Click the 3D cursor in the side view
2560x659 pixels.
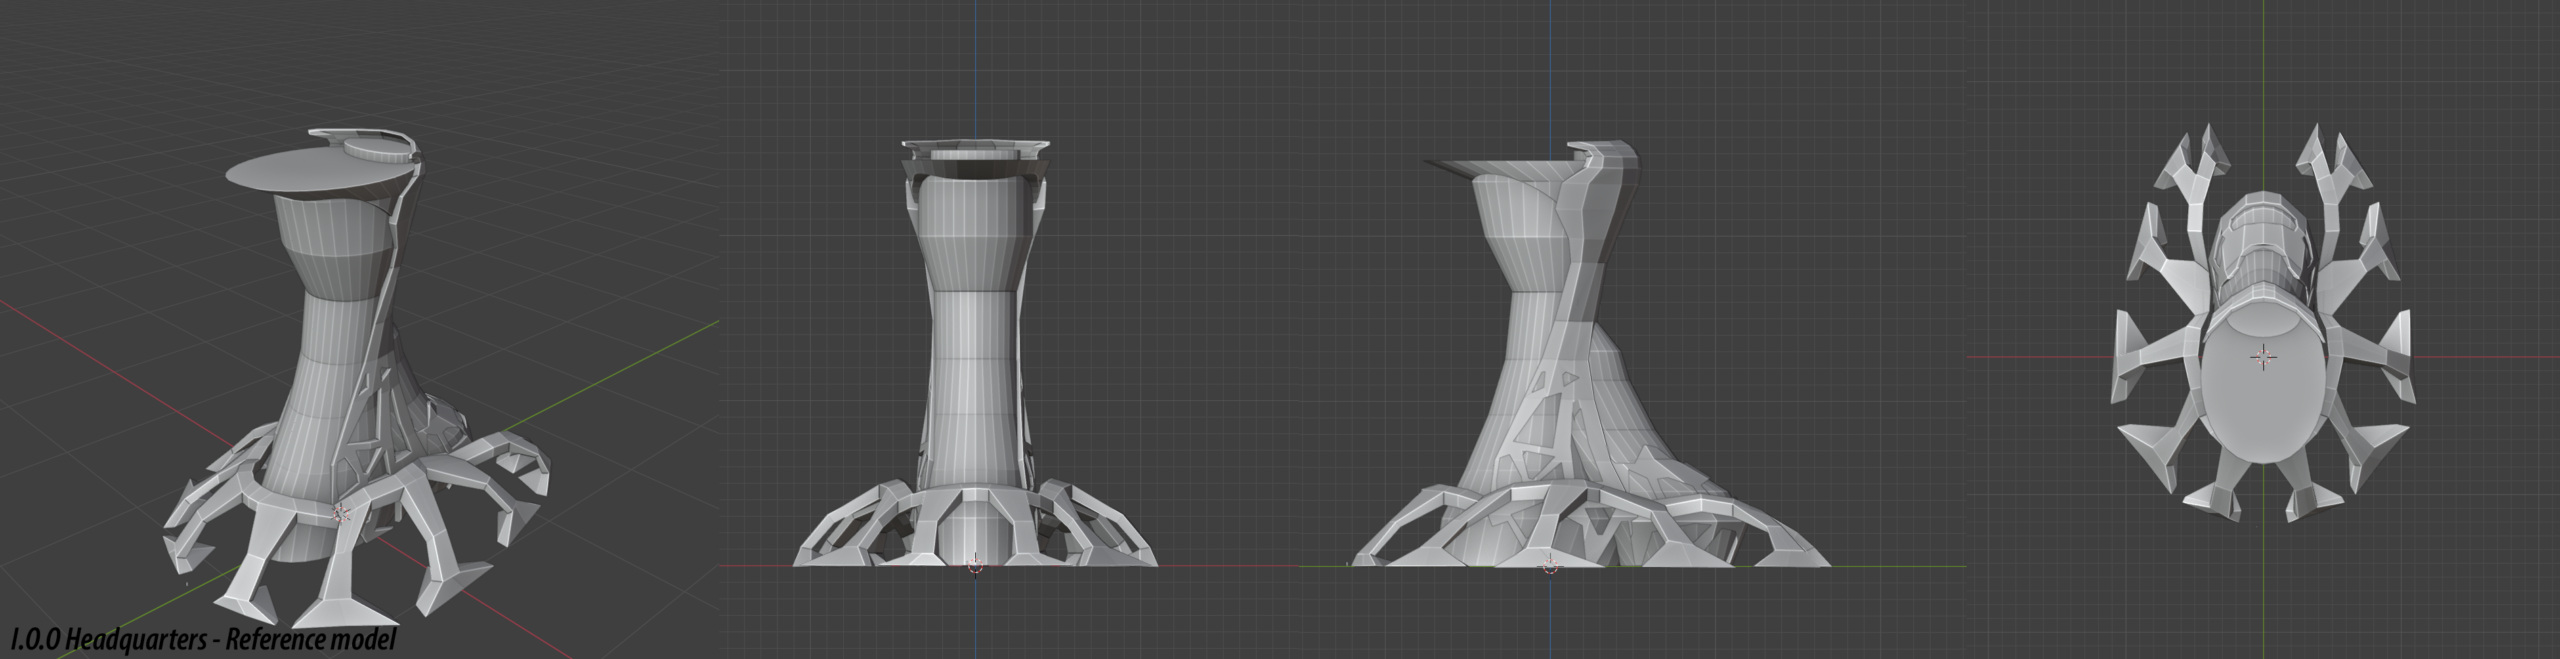click(1550, 566)
